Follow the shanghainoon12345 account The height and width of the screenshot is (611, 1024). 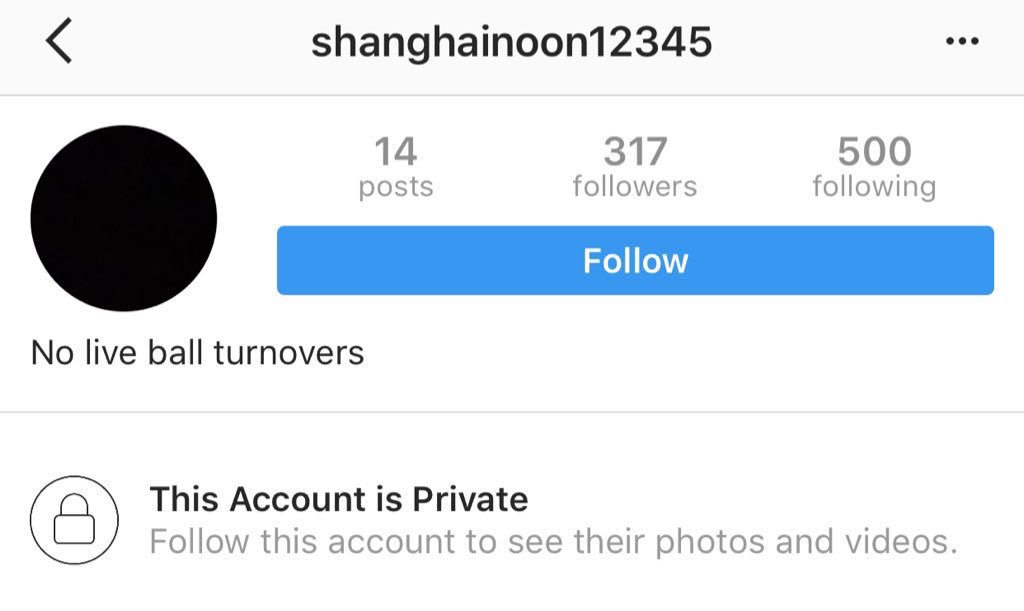click(635, 260)
